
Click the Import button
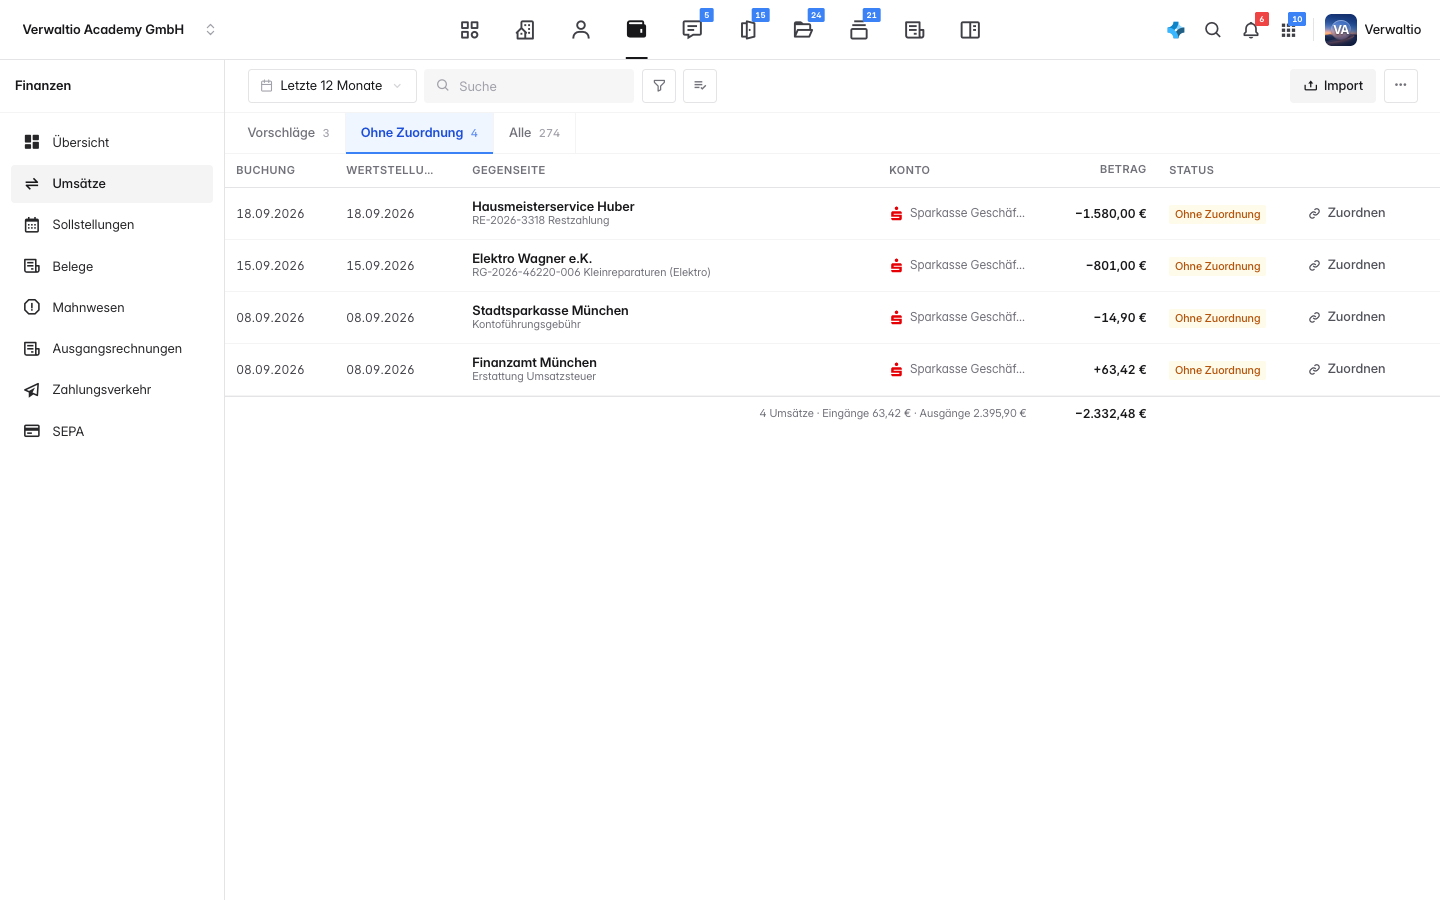pos(1333,86)
